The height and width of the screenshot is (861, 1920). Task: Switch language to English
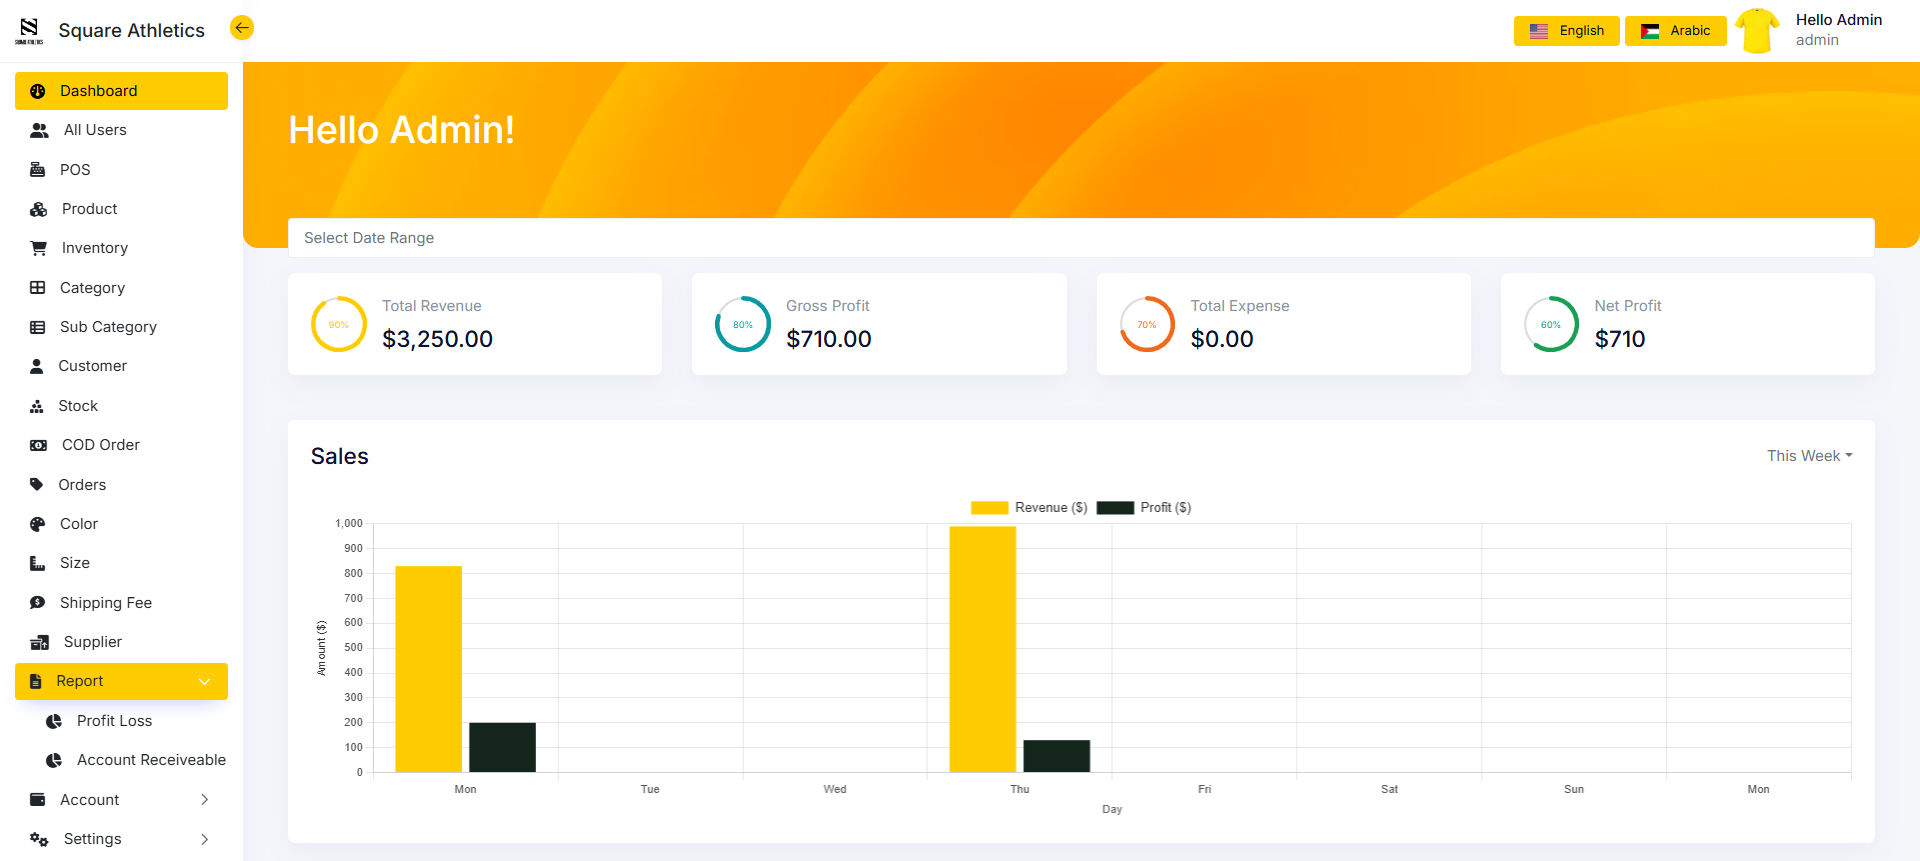1566,31
